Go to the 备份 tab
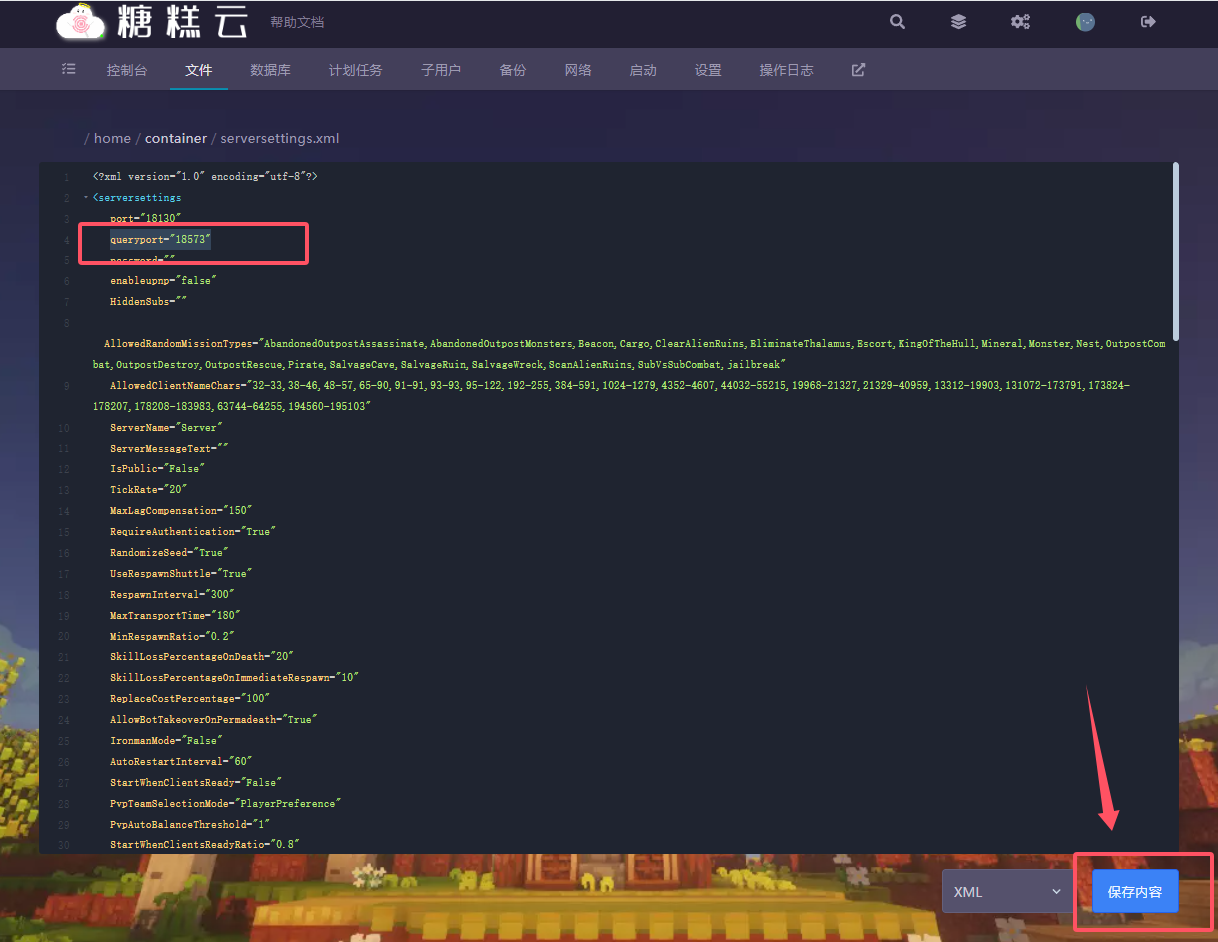 (x=512, y=70)
